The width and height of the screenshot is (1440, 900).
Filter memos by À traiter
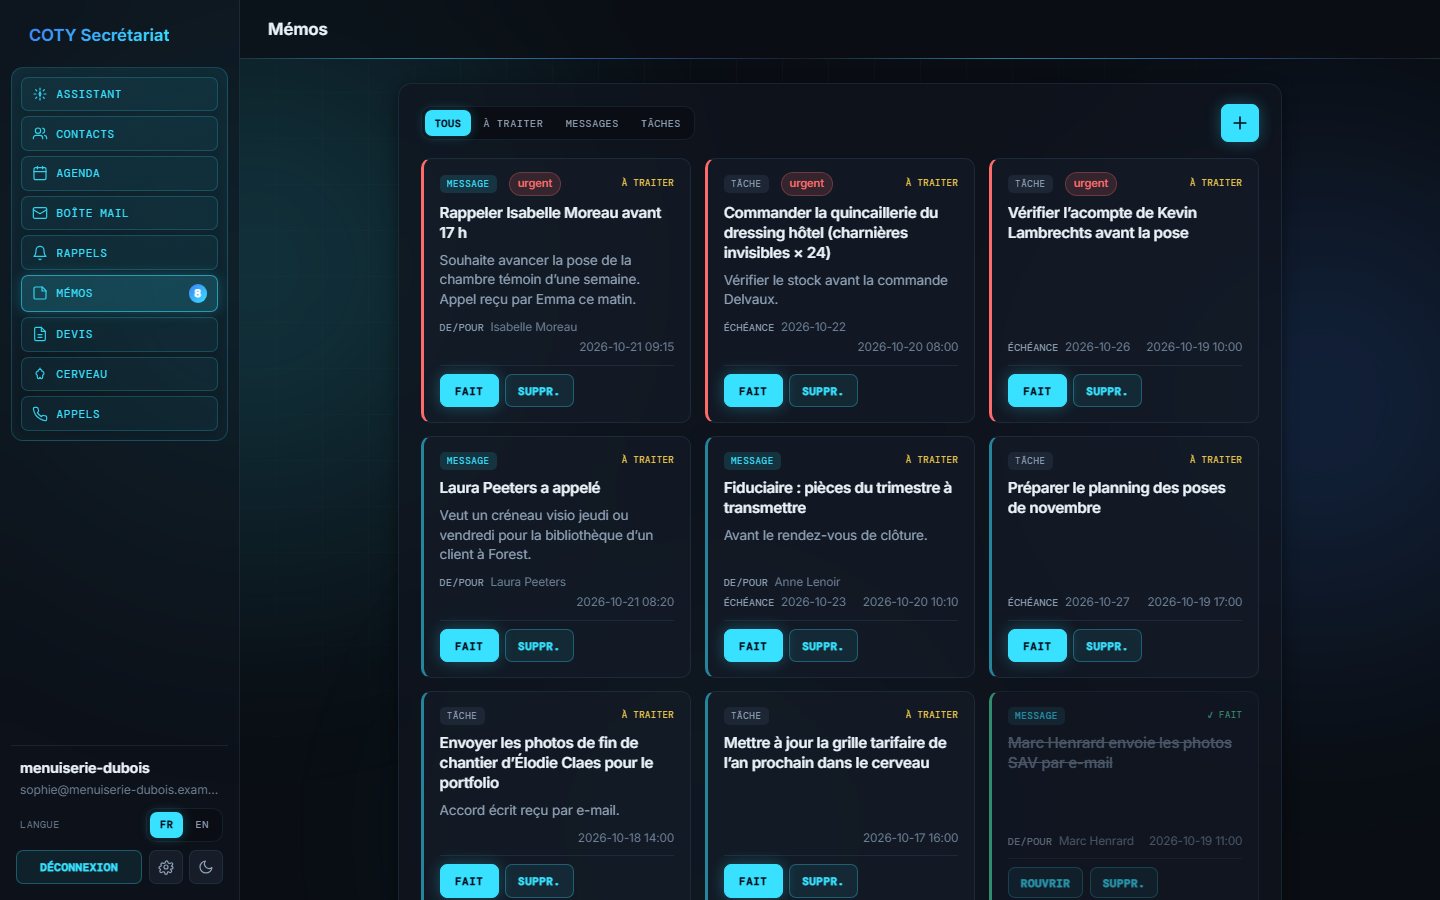click(513, 123)
